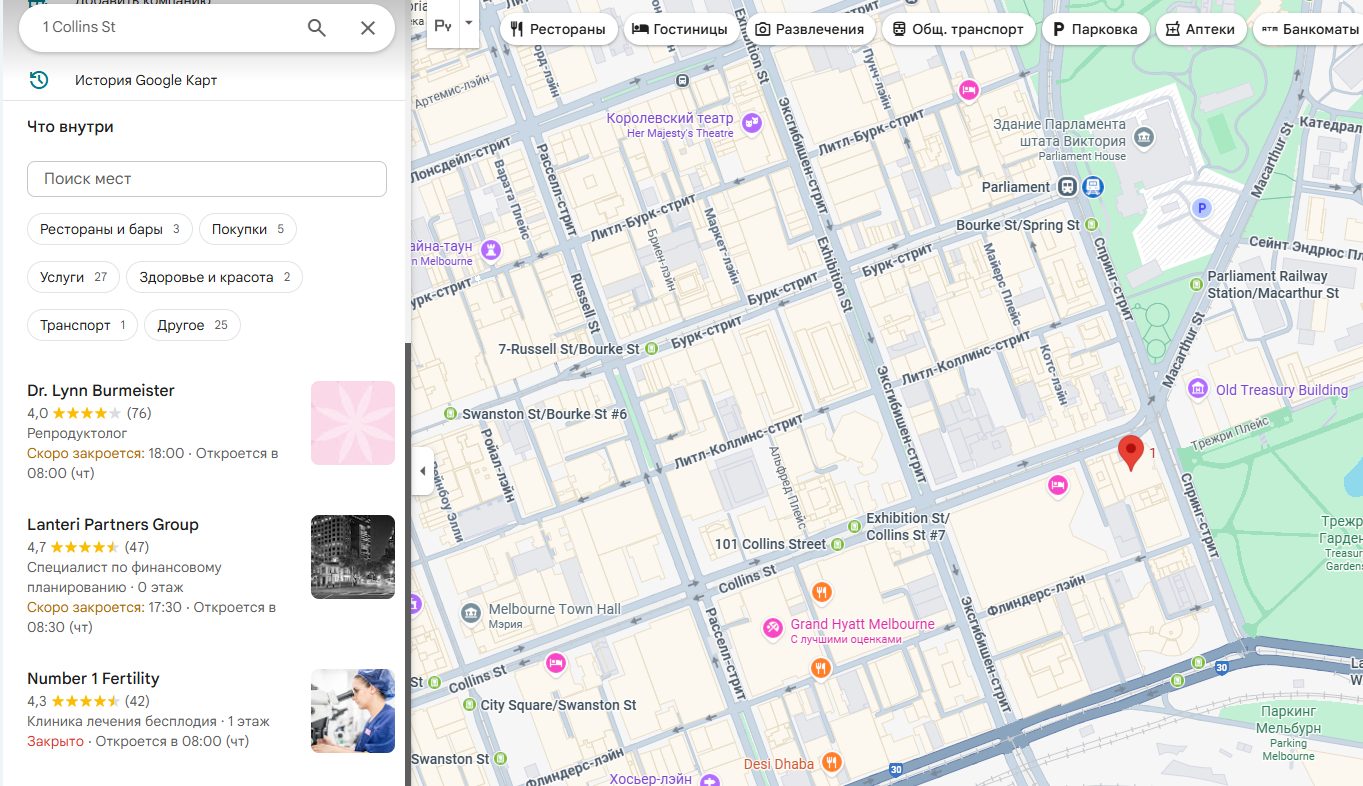1363x786 pixels.
Task: Open the Lanteri Partners Group listing
Action: click(x=205, y=575)
